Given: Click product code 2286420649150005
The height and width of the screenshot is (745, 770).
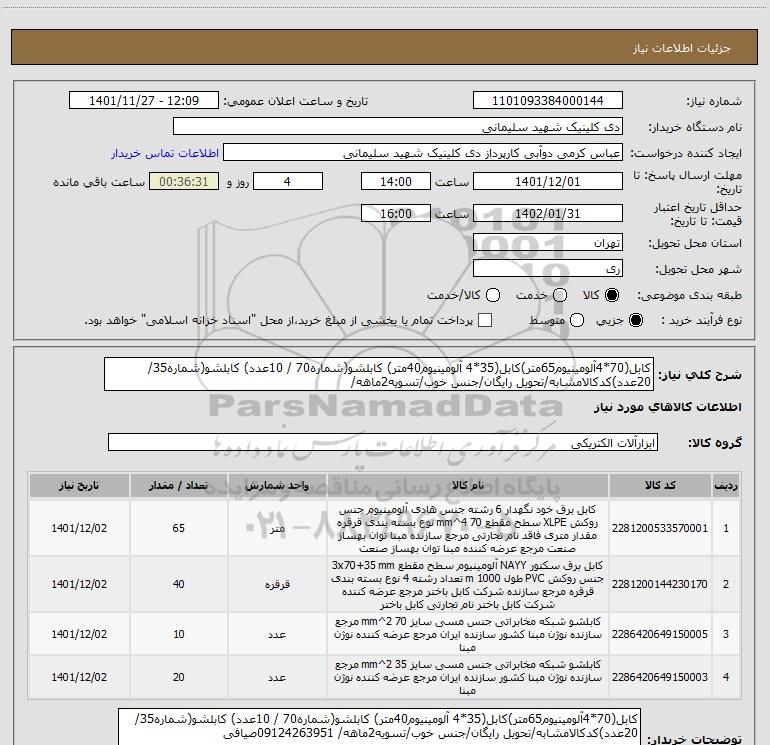Looking at the screenshot, I should pos(660,635).
